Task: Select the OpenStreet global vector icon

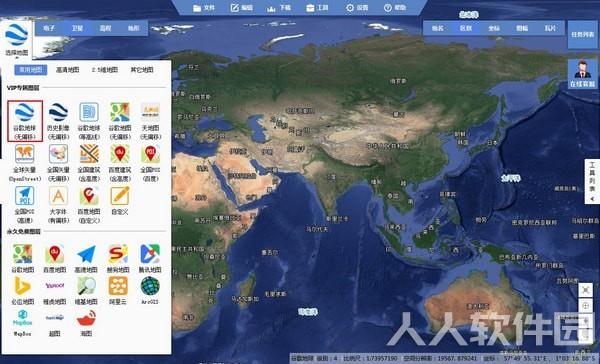Action: point(24,154)
